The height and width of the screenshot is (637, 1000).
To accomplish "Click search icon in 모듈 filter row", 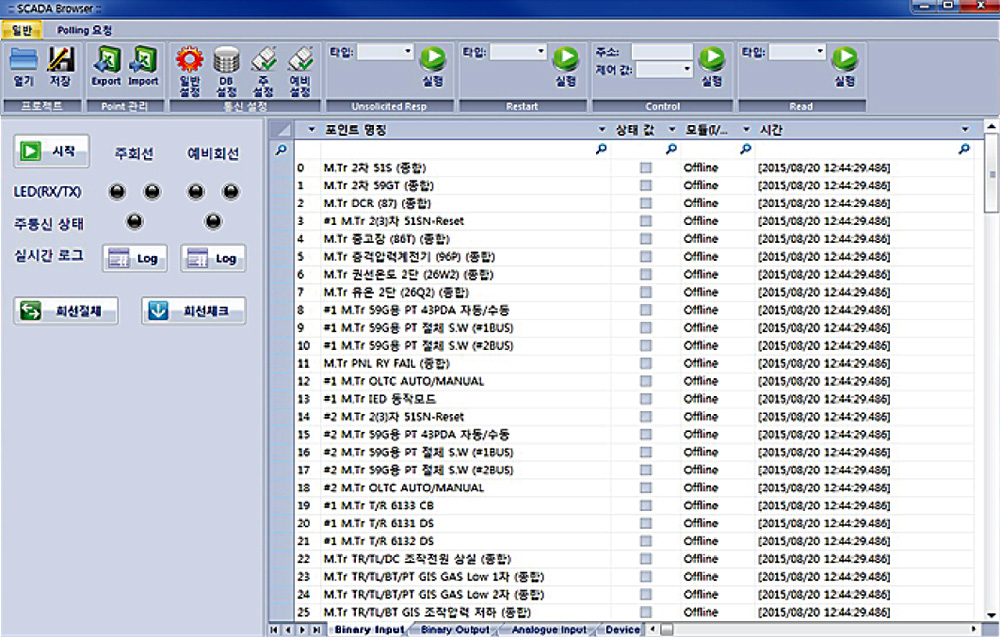I will click(746, 149).
